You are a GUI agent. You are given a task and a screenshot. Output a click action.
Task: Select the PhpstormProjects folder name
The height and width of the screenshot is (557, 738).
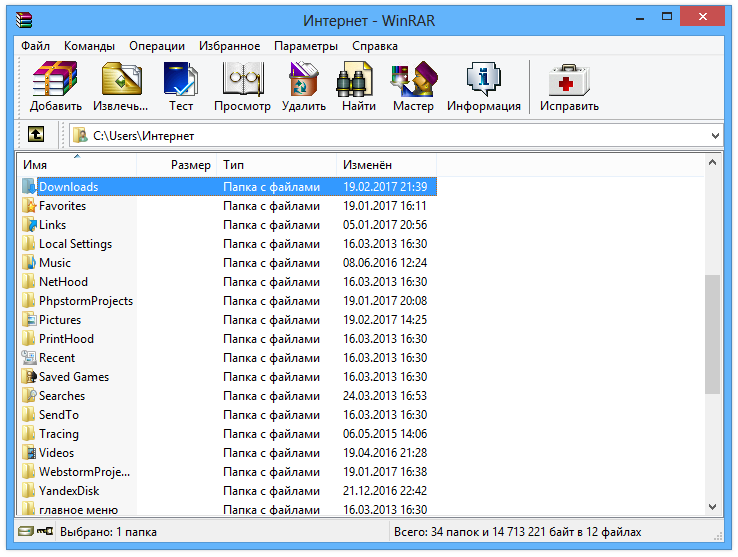pos(86,301)
